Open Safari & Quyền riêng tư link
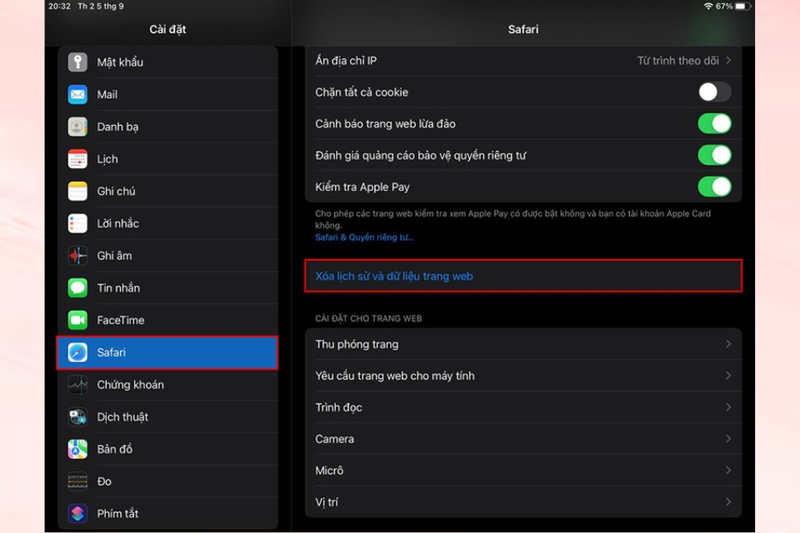The height and width of the screenshot is (533, 800). coord(364,237)
